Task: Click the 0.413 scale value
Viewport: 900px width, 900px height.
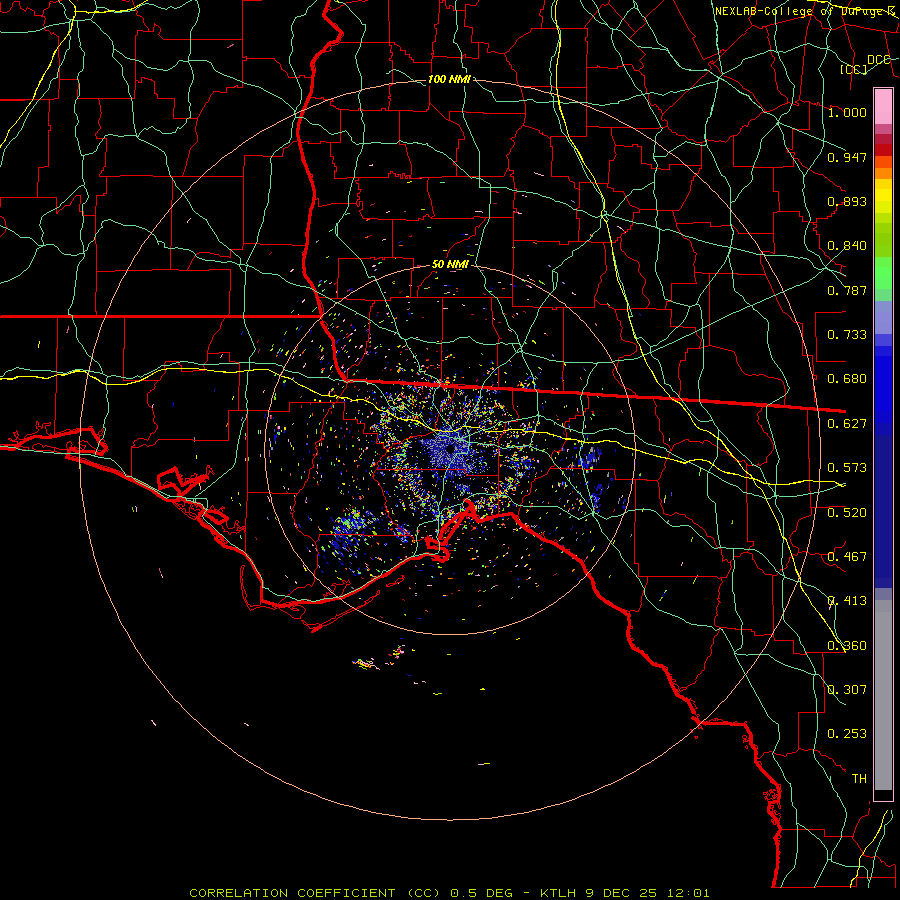Action: point(847,601)
